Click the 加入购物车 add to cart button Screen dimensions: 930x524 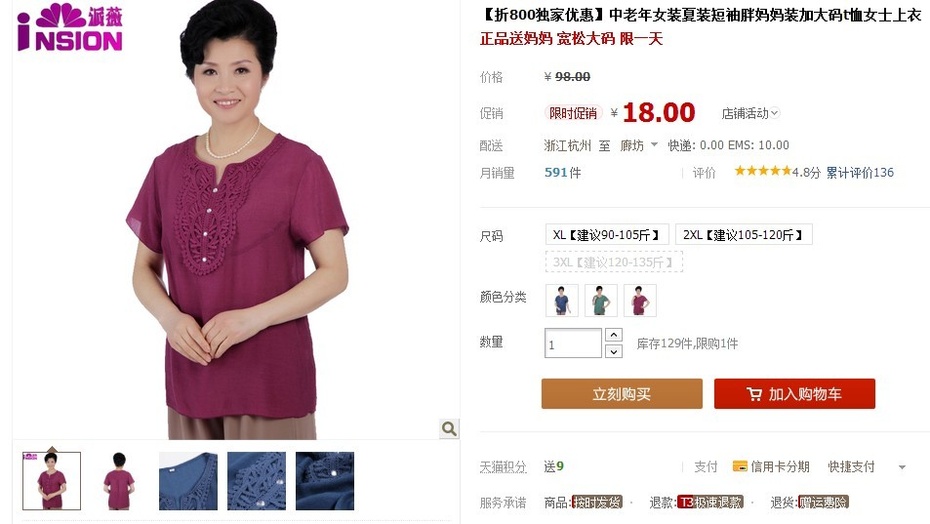pyautogui.click(x=794, y=394)
